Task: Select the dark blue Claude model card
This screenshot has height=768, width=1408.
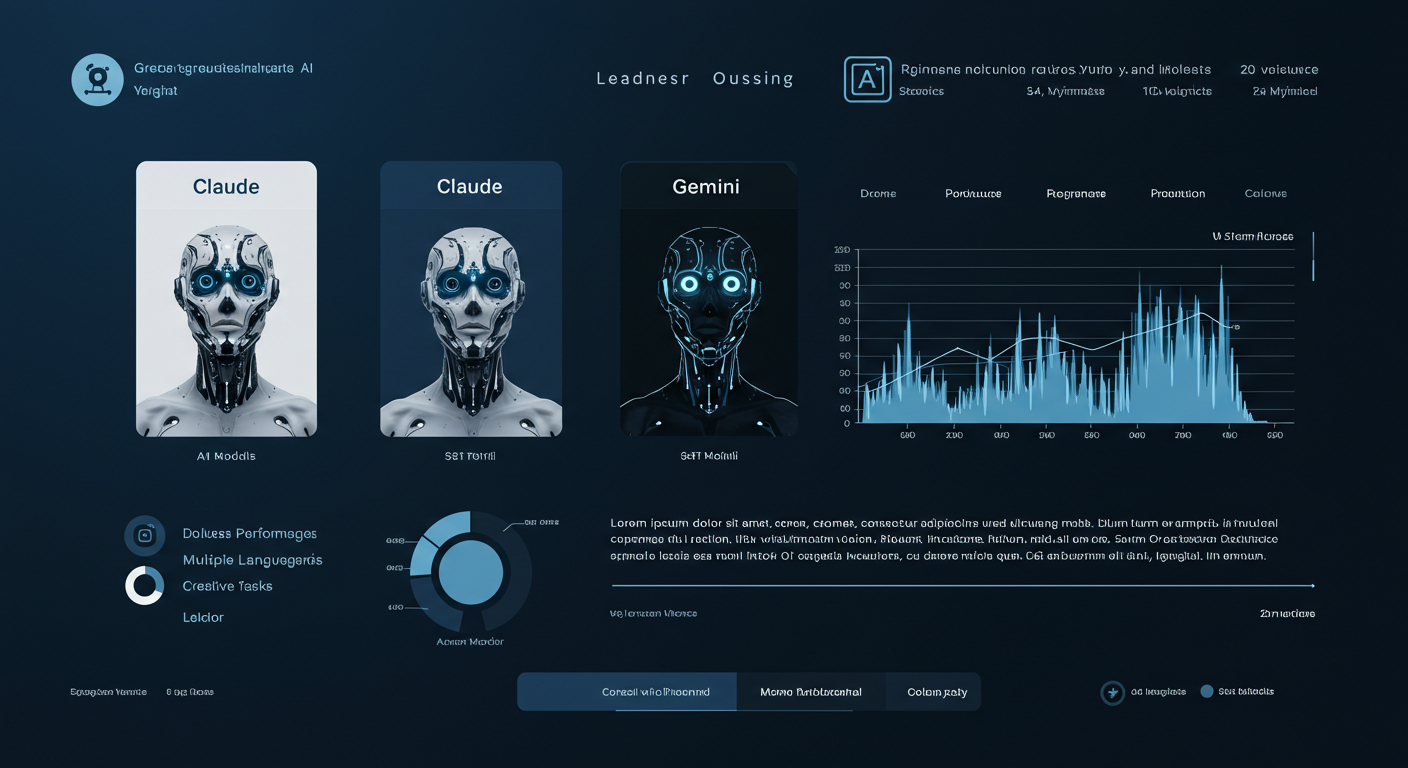Action: point(471,299)
